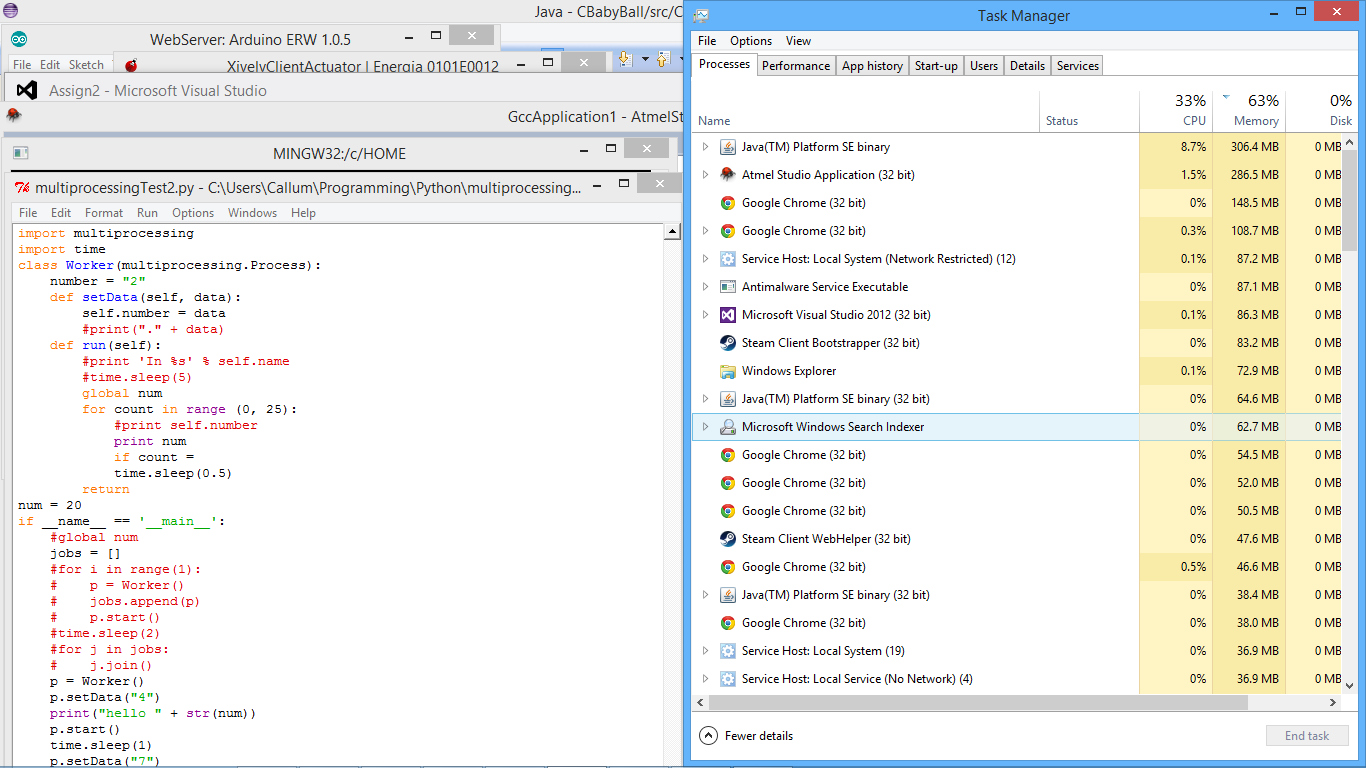Click the line 'num = 20' in the code
The width and height of the screenshot is (1366, 768).
50,505
